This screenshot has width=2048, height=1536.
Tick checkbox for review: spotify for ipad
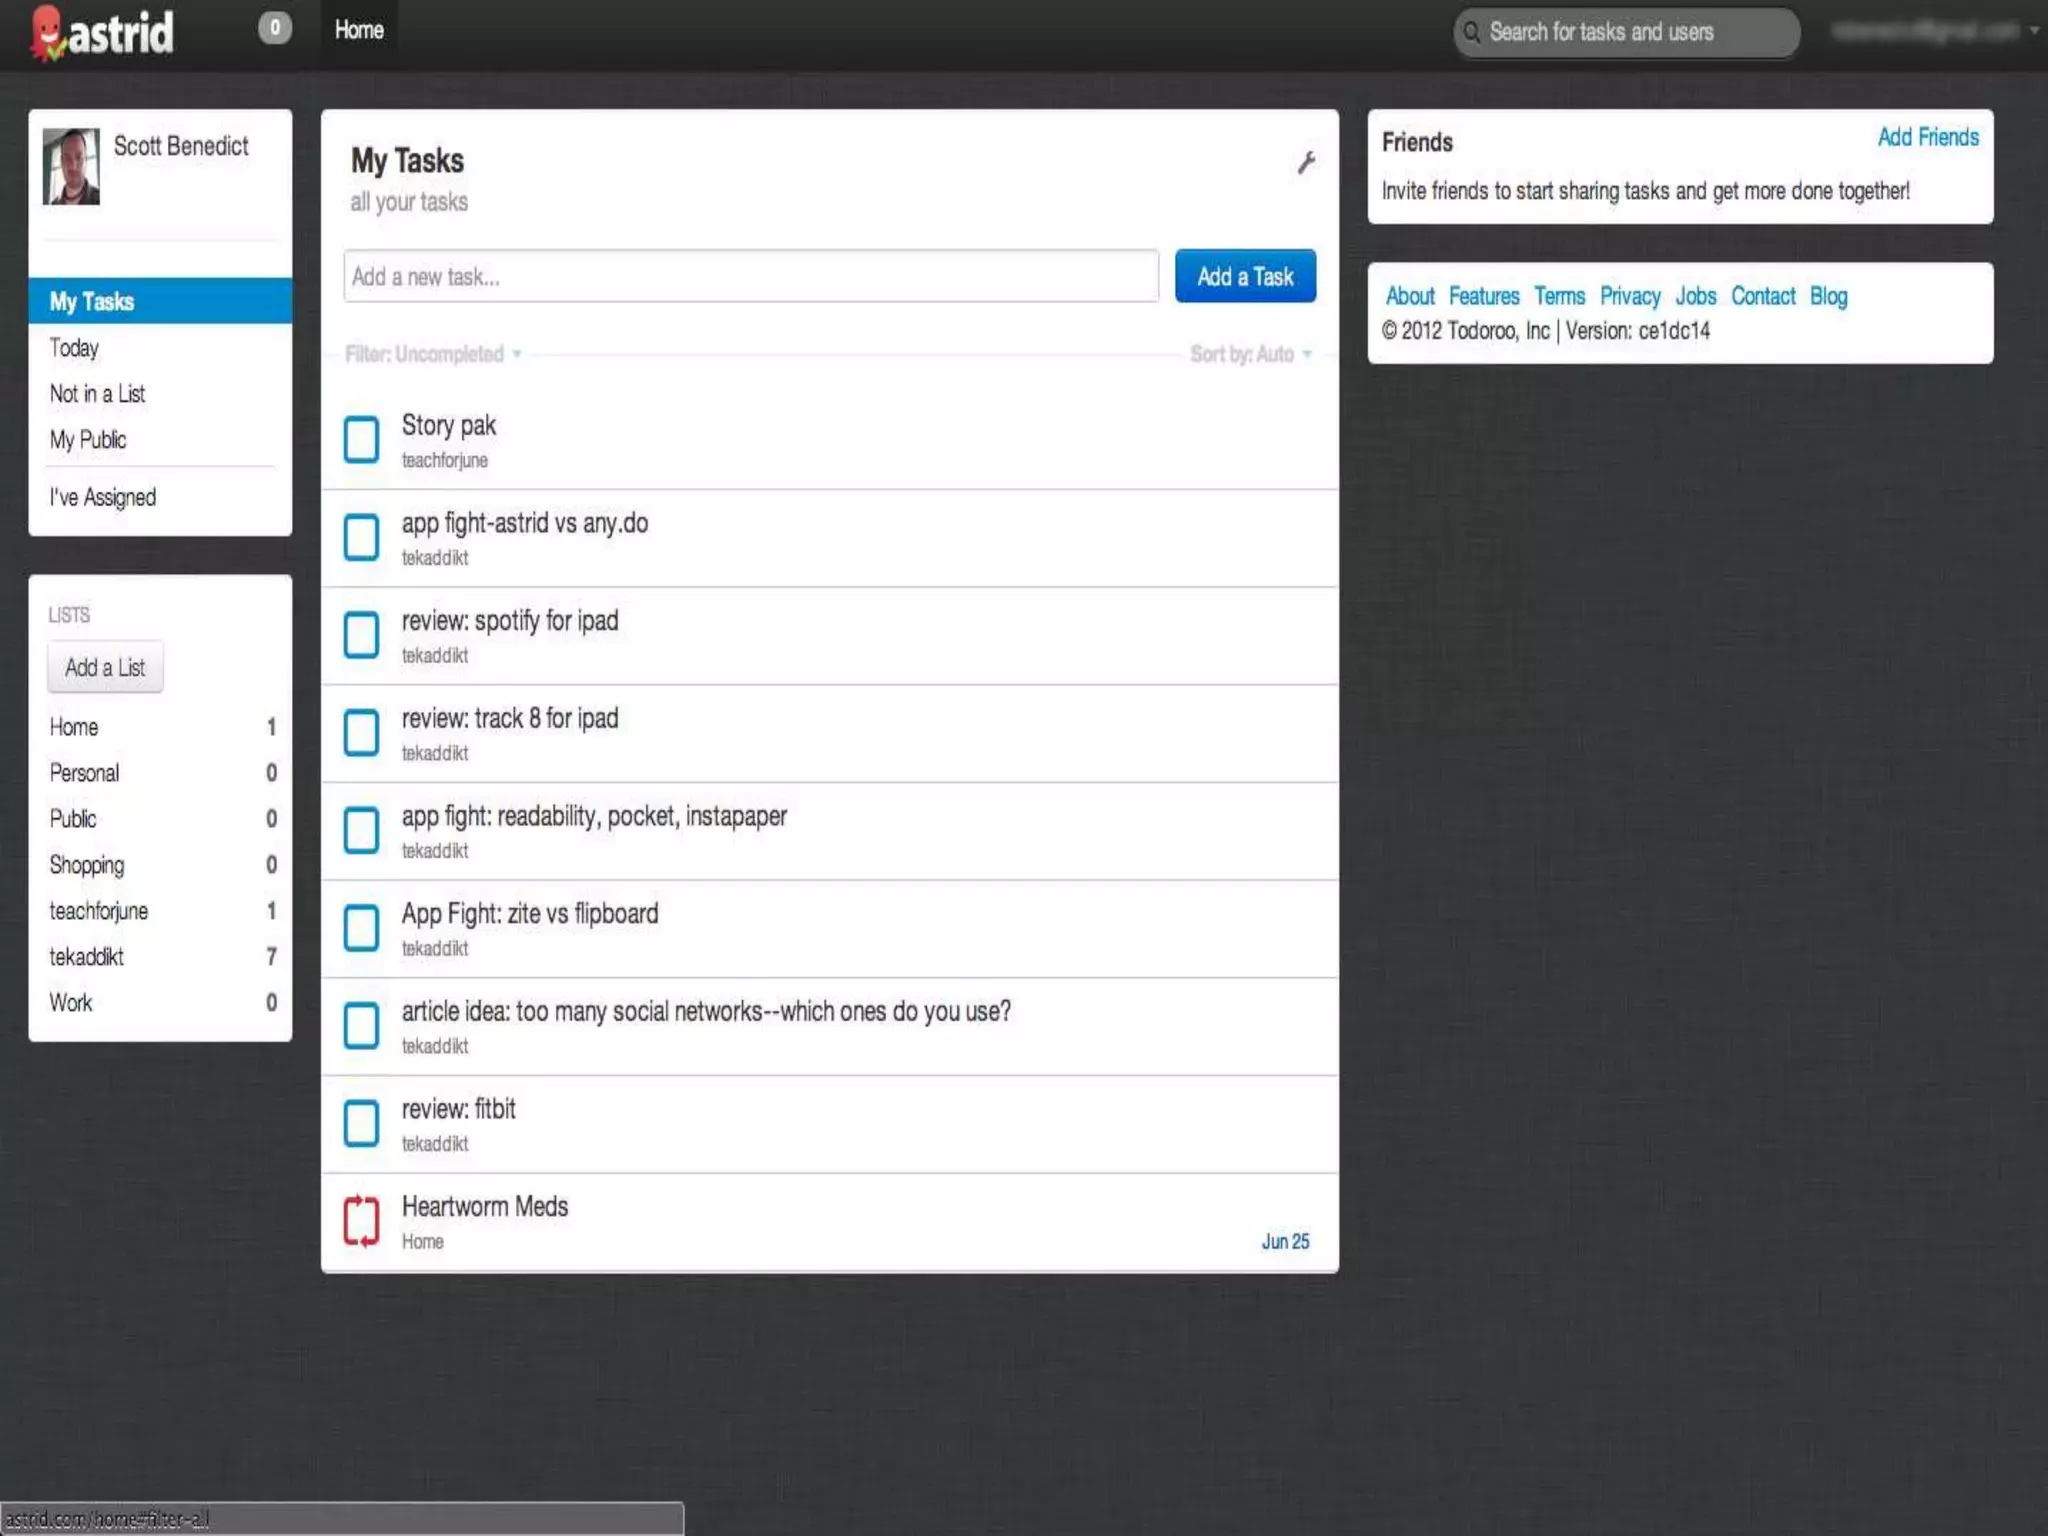coord(361,635)
